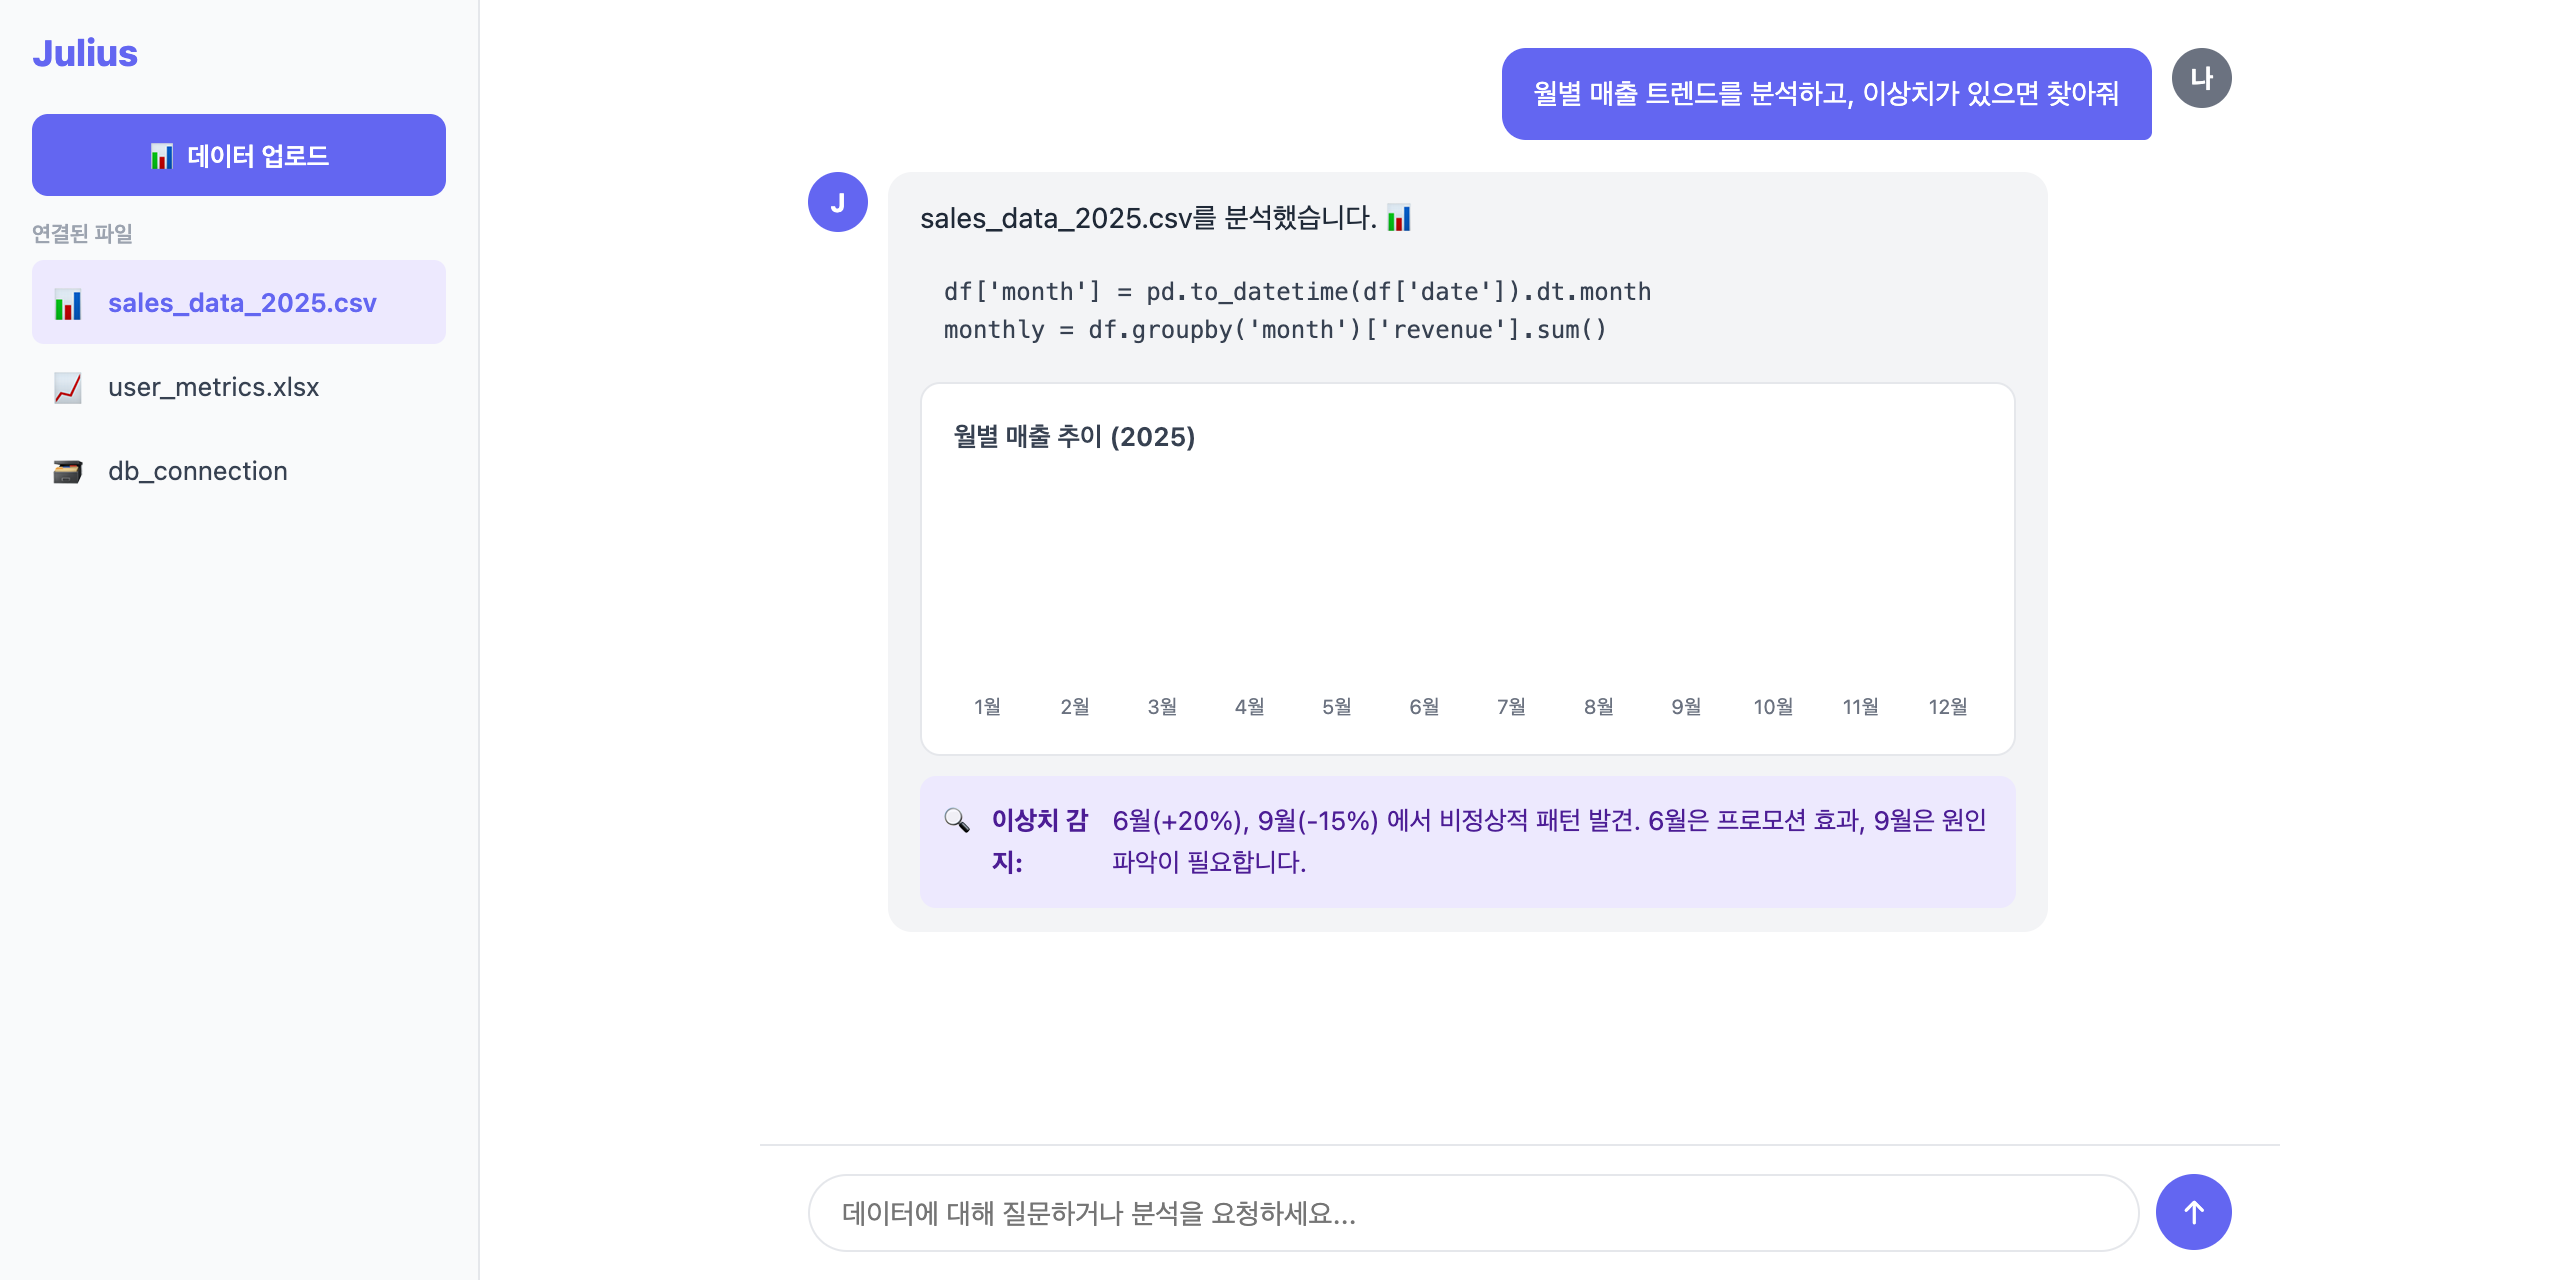Select the user_metrics.xlsx file
The image size is (2560, 1280).
(239, 387)
